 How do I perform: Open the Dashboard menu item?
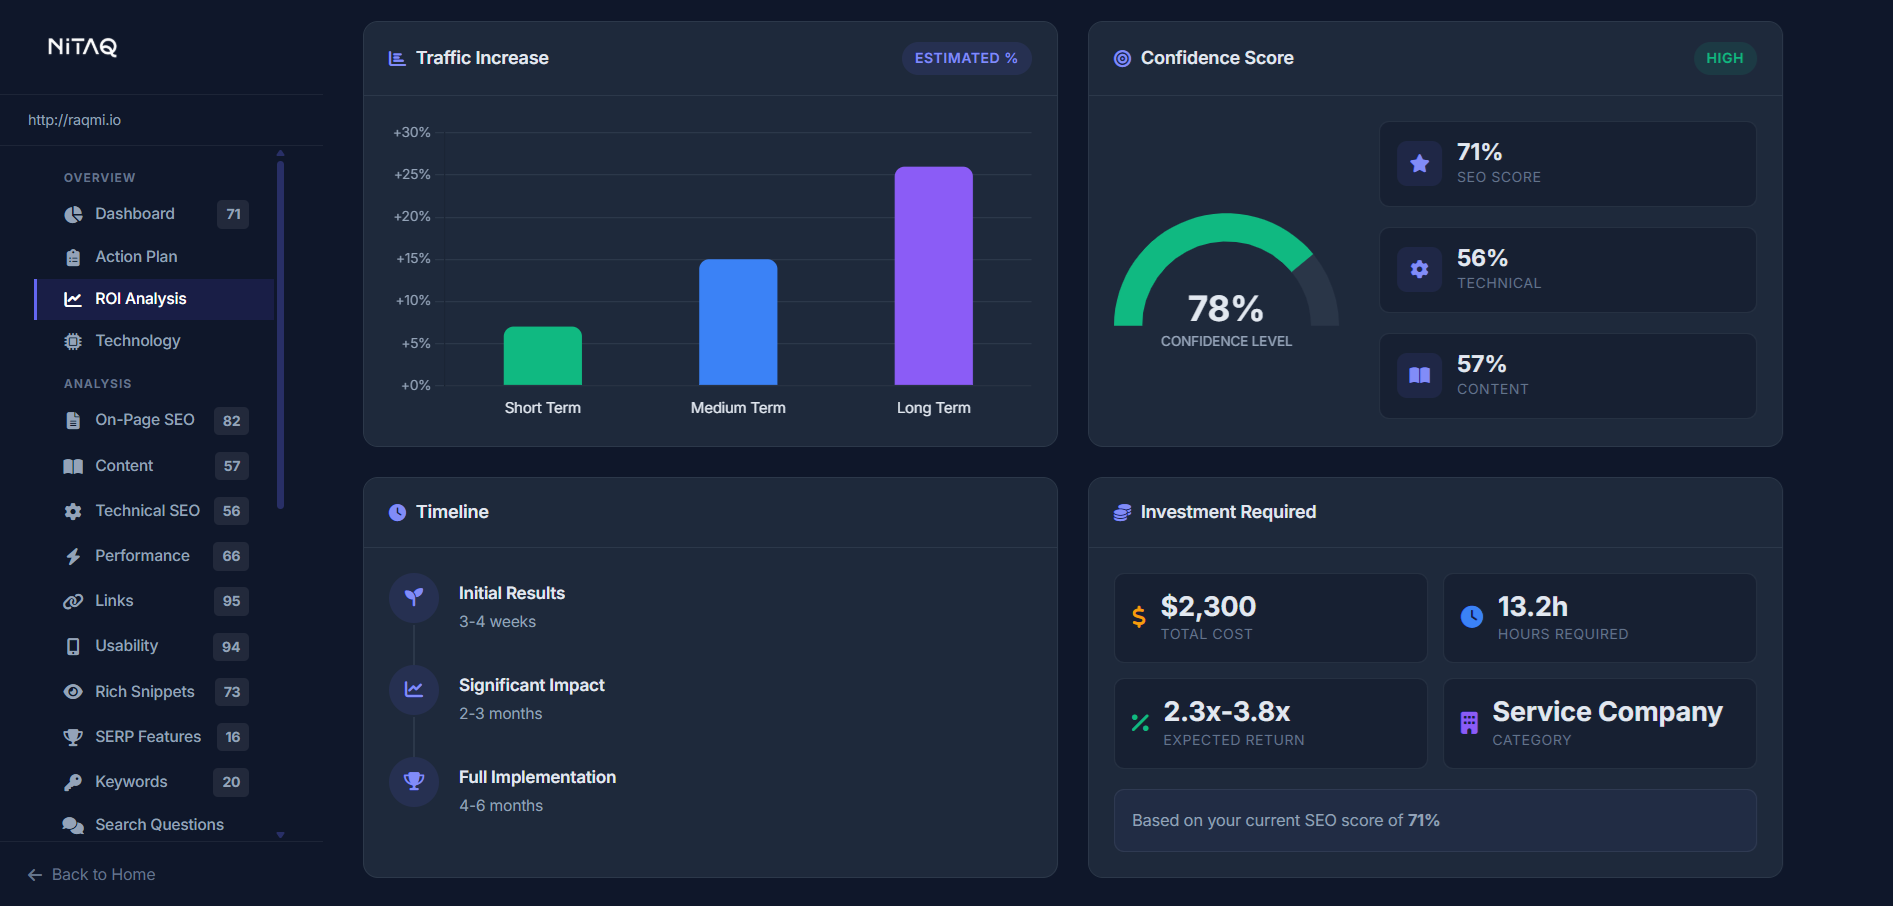tap(155, 214)
